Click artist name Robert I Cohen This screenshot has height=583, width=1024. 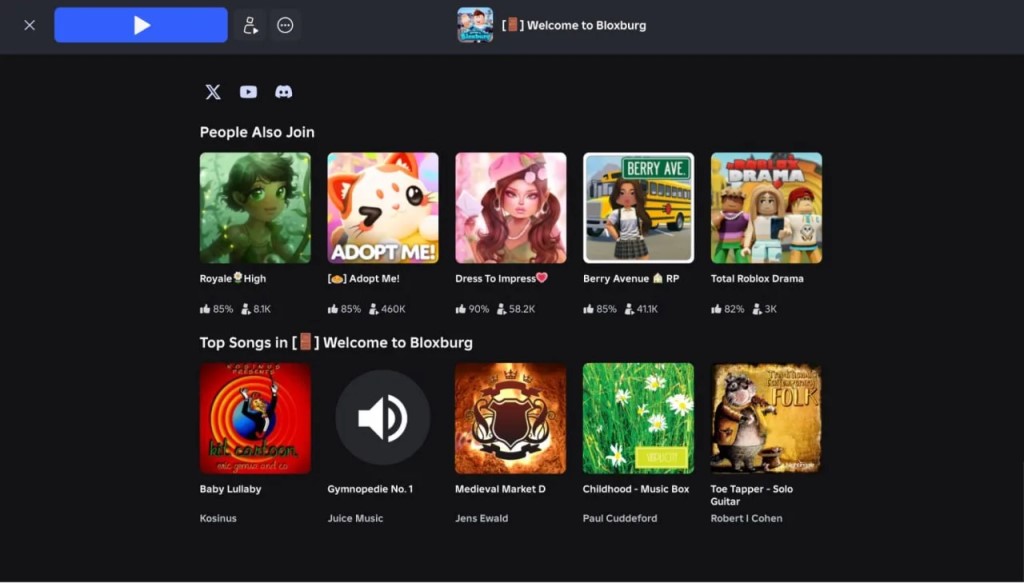pyautogui.click(x=746, y=518)
